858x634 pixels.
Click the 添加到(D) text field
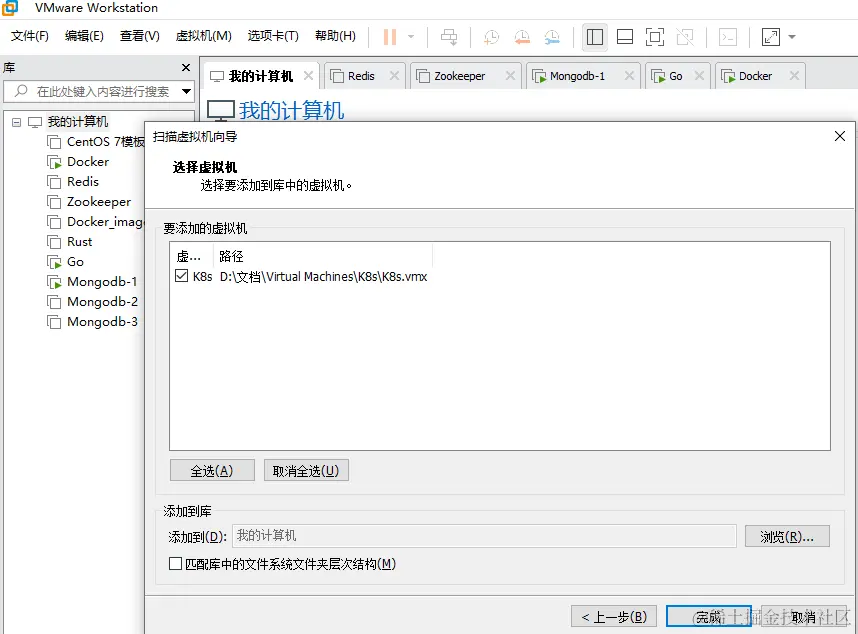coord(484,536)
